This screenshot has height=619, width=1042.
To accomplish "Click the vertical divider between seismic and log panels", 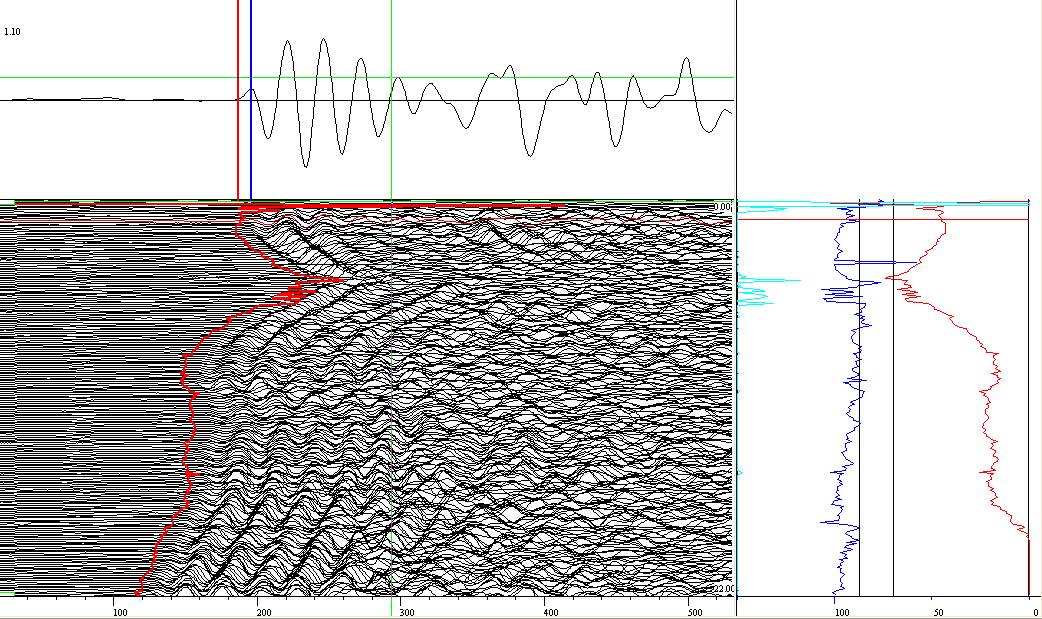I will [736, 400].
